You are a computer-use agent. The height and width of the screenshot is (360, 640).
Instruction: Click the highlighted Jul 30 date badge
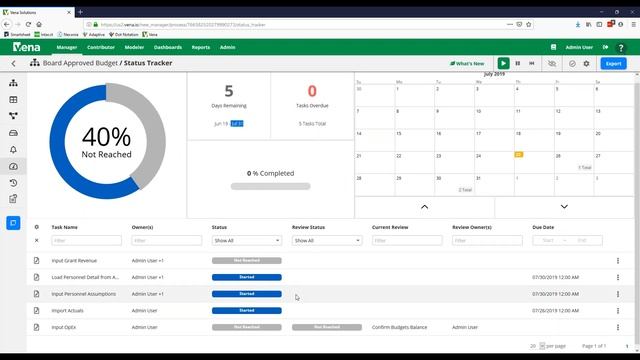(x=237, y=124)
